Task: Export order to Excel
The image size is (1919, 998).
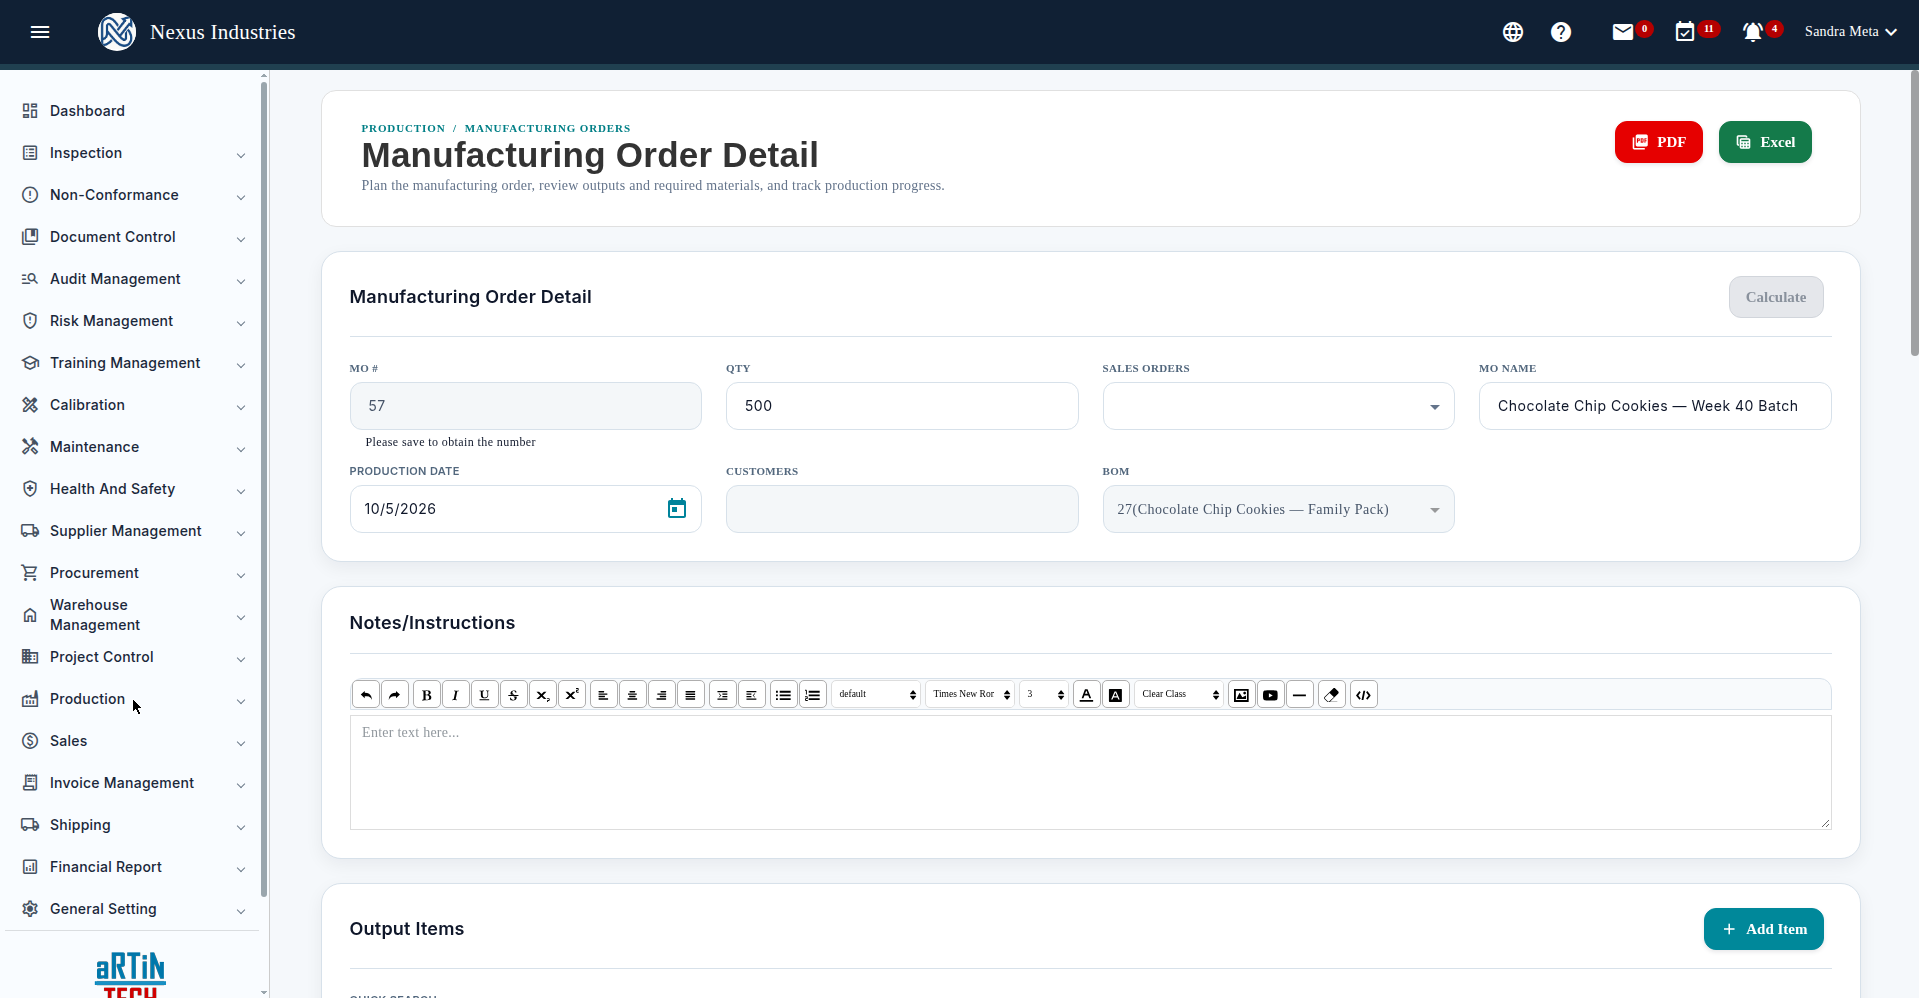Action: coord(1765,142)
